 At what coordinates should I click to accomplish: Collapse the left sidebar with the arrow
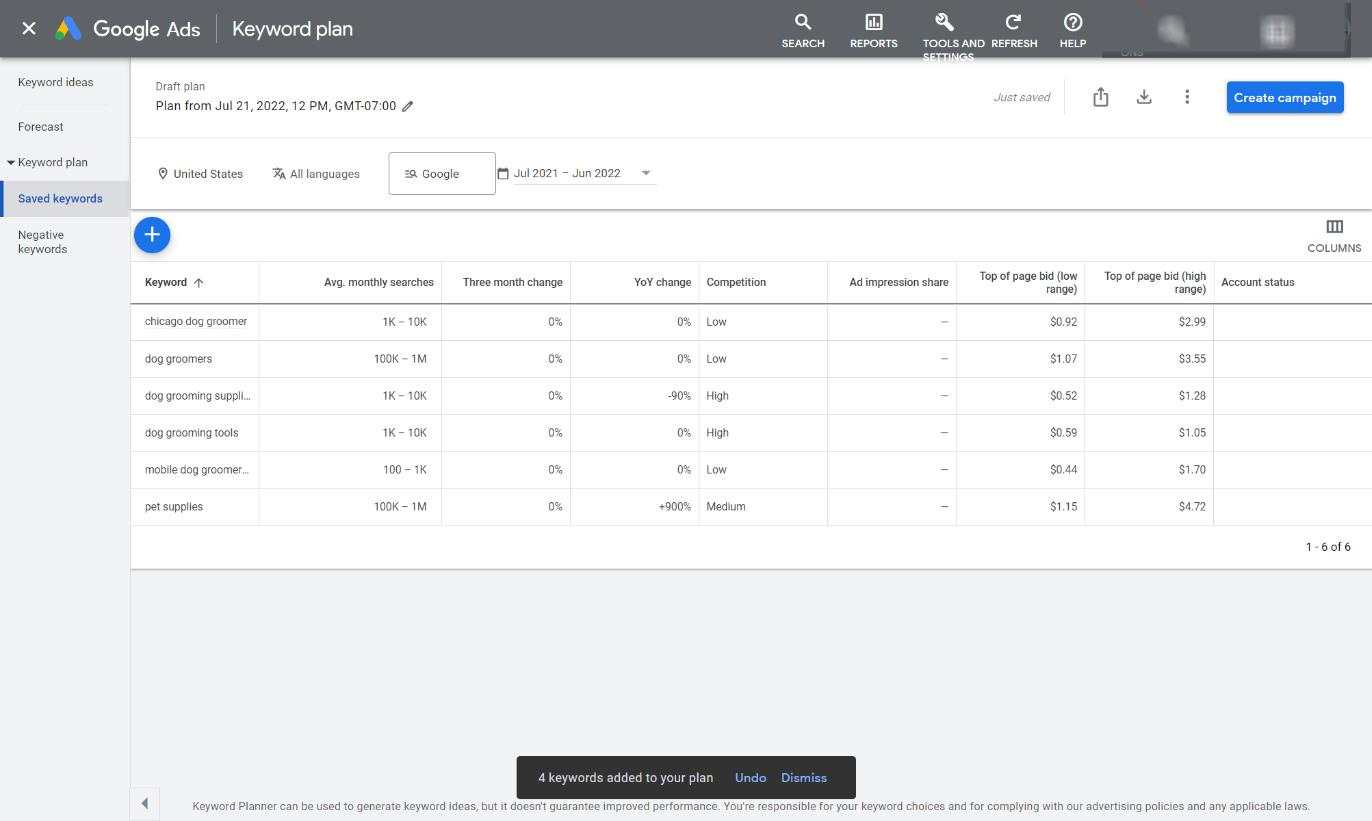coord(144,803)
